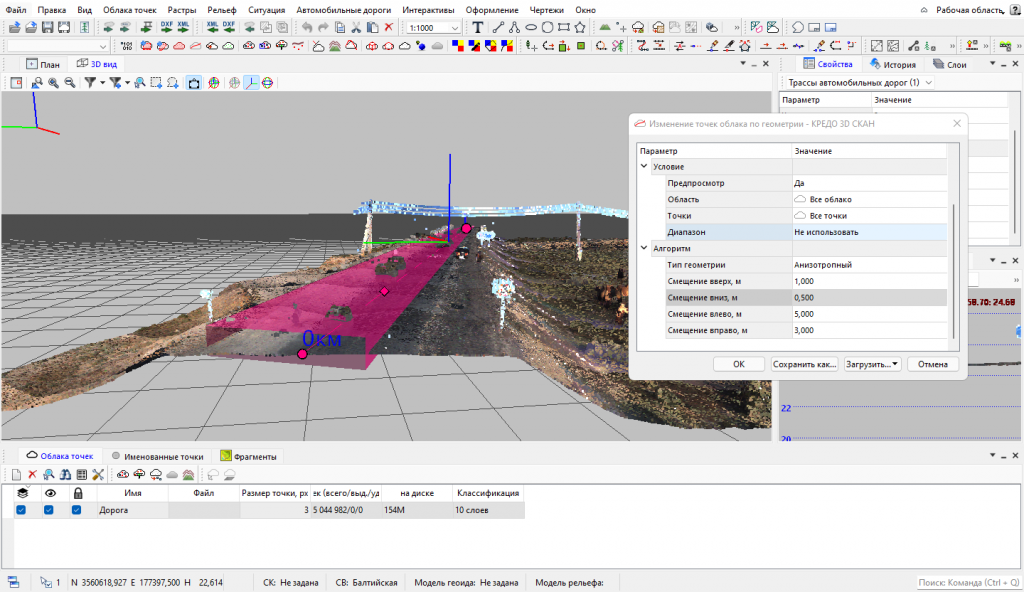
Task: Click the red X delete icon in Облака точек panel
Action: click(x=31, y=473)
